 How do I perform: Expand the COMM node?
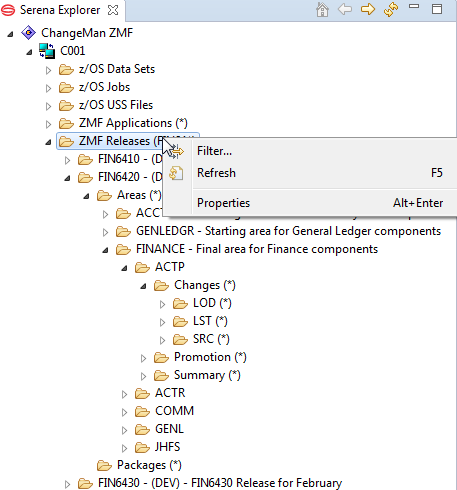point(124,412)
